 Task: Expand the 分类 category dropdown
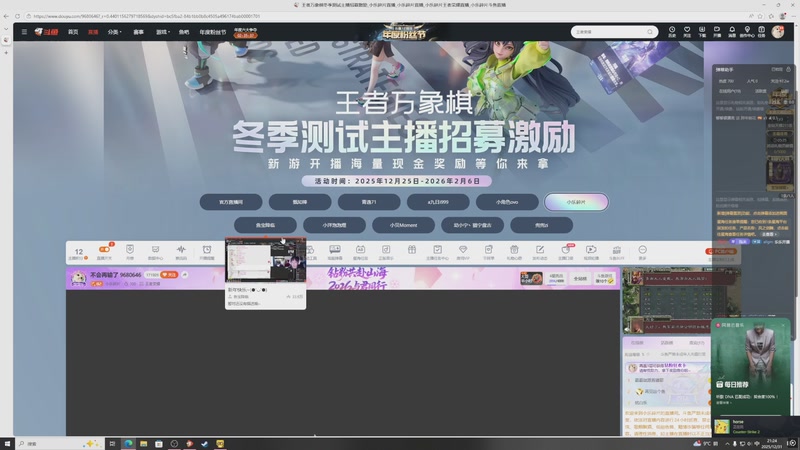pyautogui.click(x=114, y=32)
